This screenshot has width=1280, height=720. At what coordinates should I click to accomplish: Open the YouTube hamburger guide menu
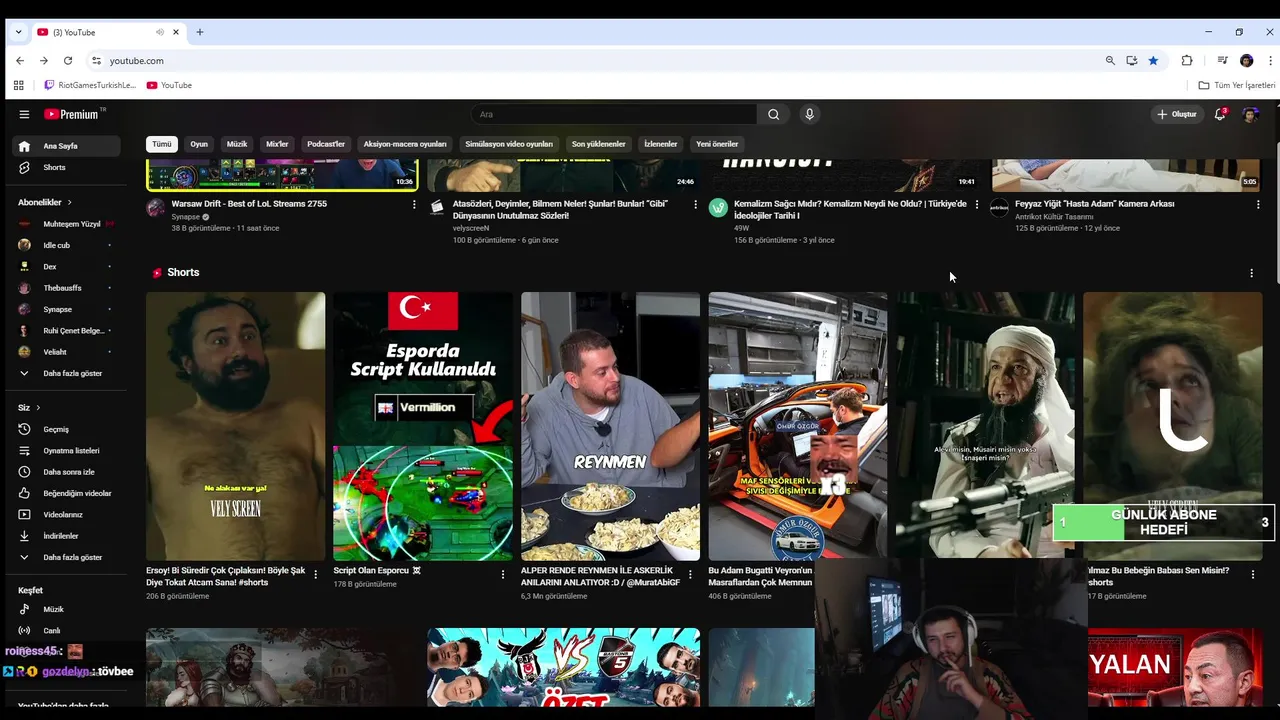(24, 114)
